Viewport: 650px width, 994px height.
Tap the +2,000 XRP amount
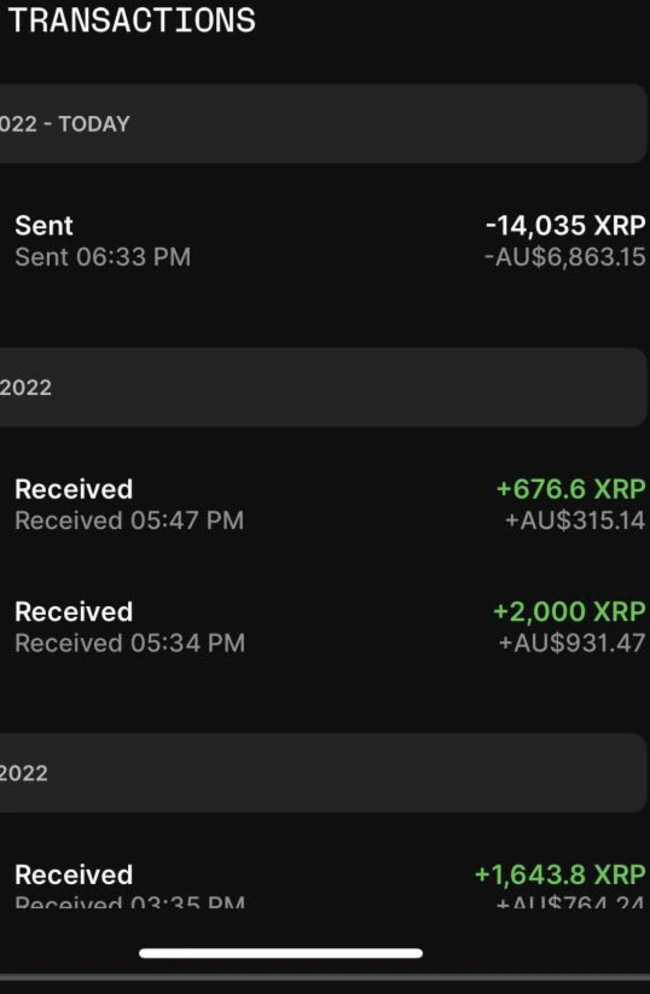pos(569,612)
